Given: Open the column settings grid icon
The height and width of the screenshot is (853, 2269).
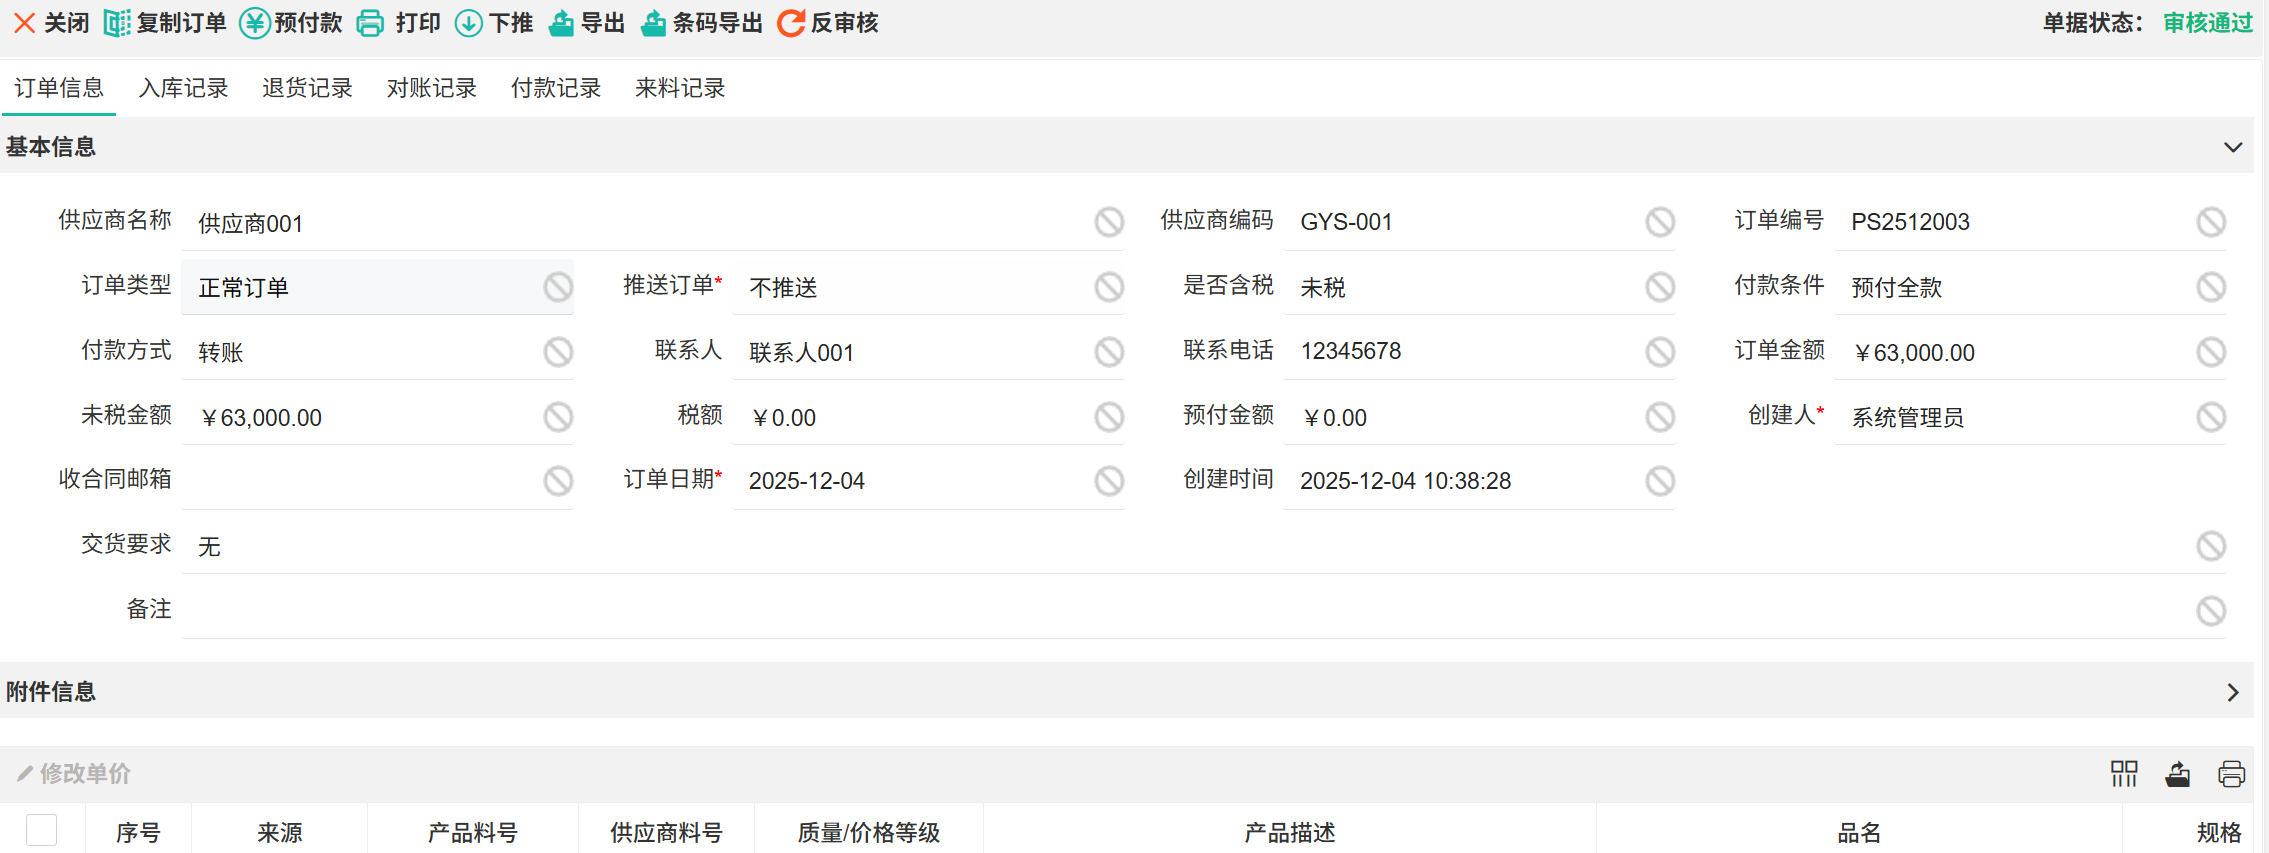Looking at the screenshot, I should click(2124, 773).
